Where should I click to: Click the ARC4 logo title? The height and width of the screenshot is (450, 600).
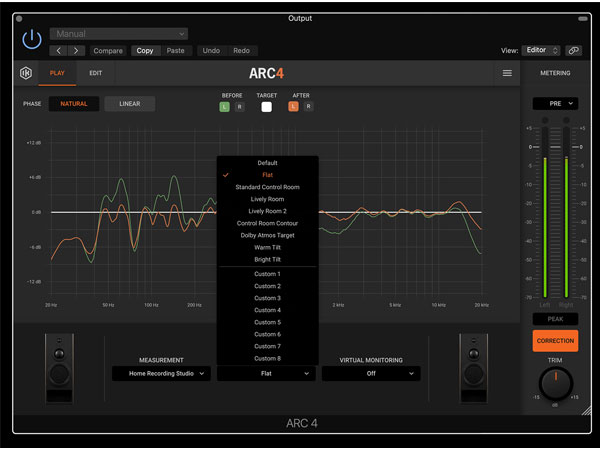tap(266, 73)
